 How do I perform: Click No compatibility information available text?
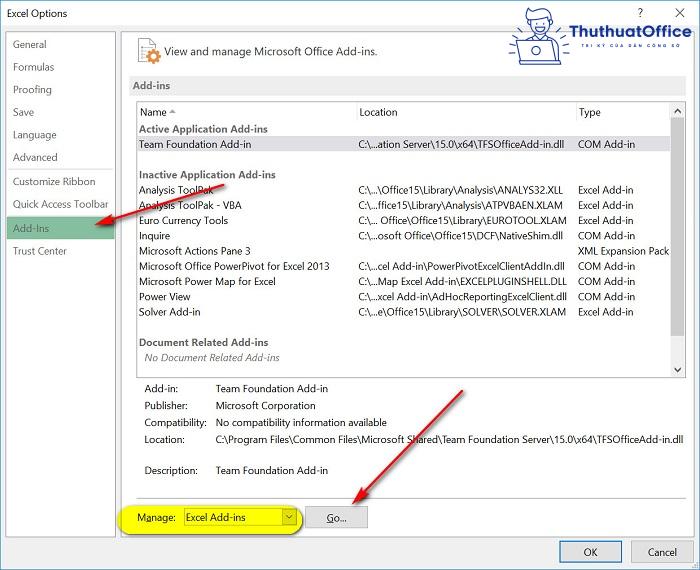tap(301, 422)
